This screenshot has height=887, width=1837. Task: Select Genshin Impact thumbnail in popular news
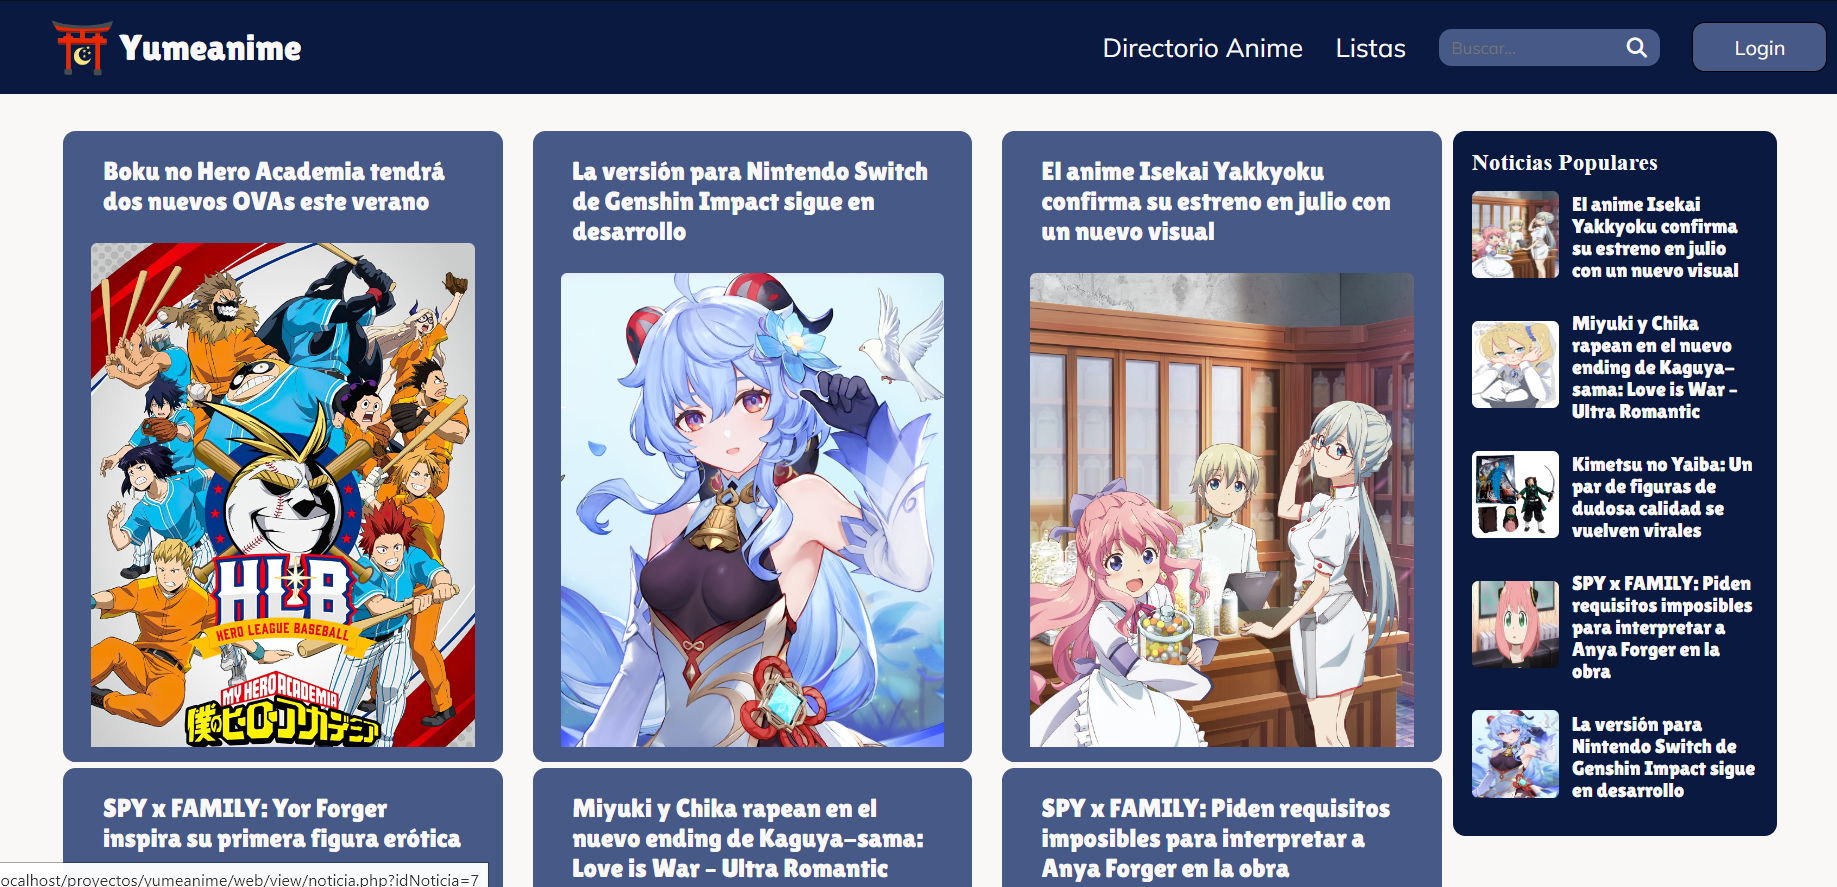point(1514,754)
